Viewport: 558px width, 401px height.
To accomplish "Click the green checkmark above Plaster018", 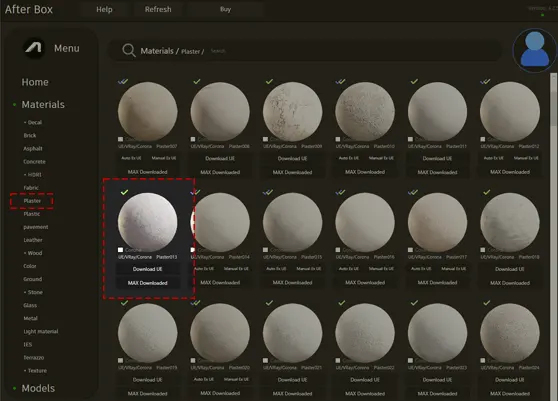I will 486,192.
